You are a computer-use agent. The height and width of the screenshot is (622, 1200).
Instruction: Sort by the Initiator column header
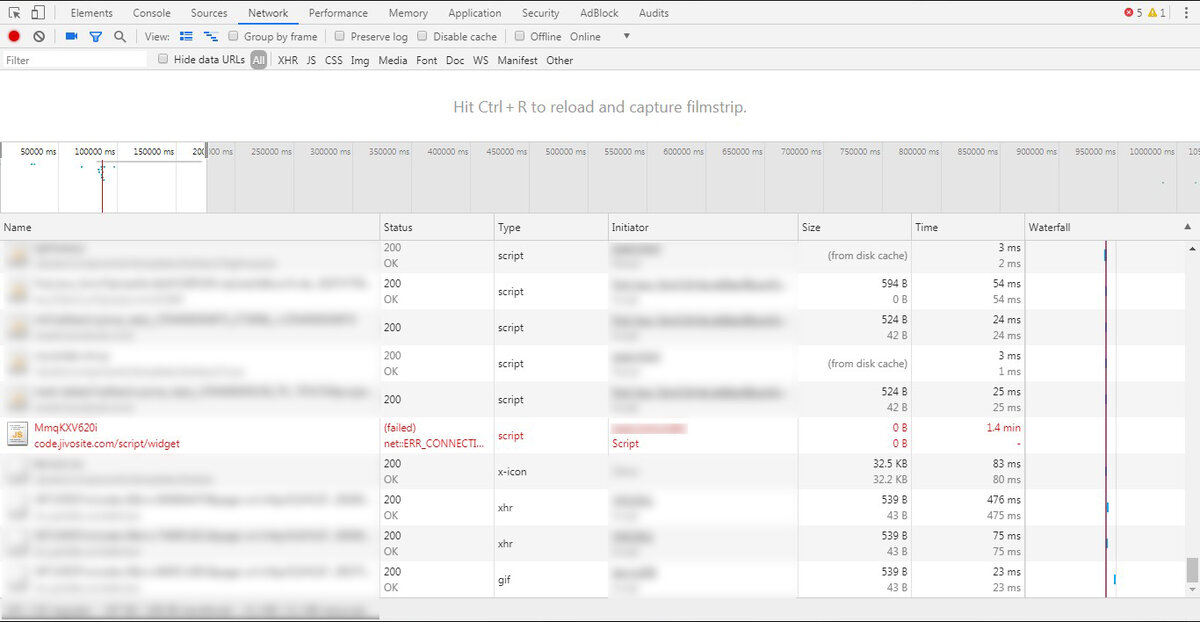(x=703, y=227)
